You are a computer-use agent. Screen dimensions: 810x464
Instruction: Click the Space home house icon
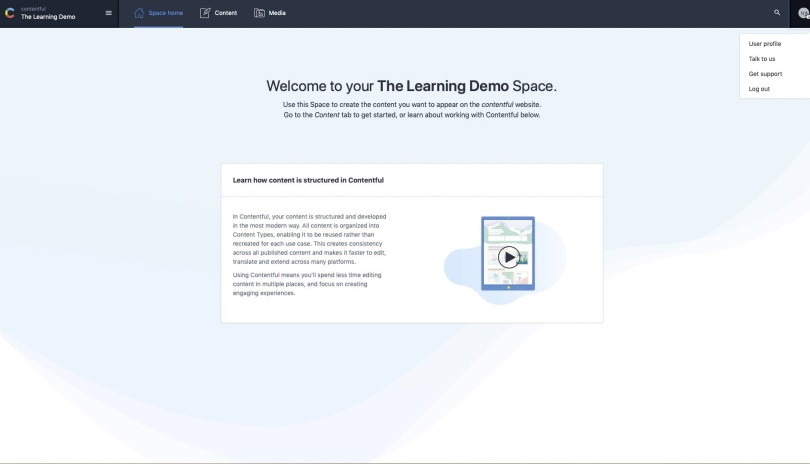point(139,13)
